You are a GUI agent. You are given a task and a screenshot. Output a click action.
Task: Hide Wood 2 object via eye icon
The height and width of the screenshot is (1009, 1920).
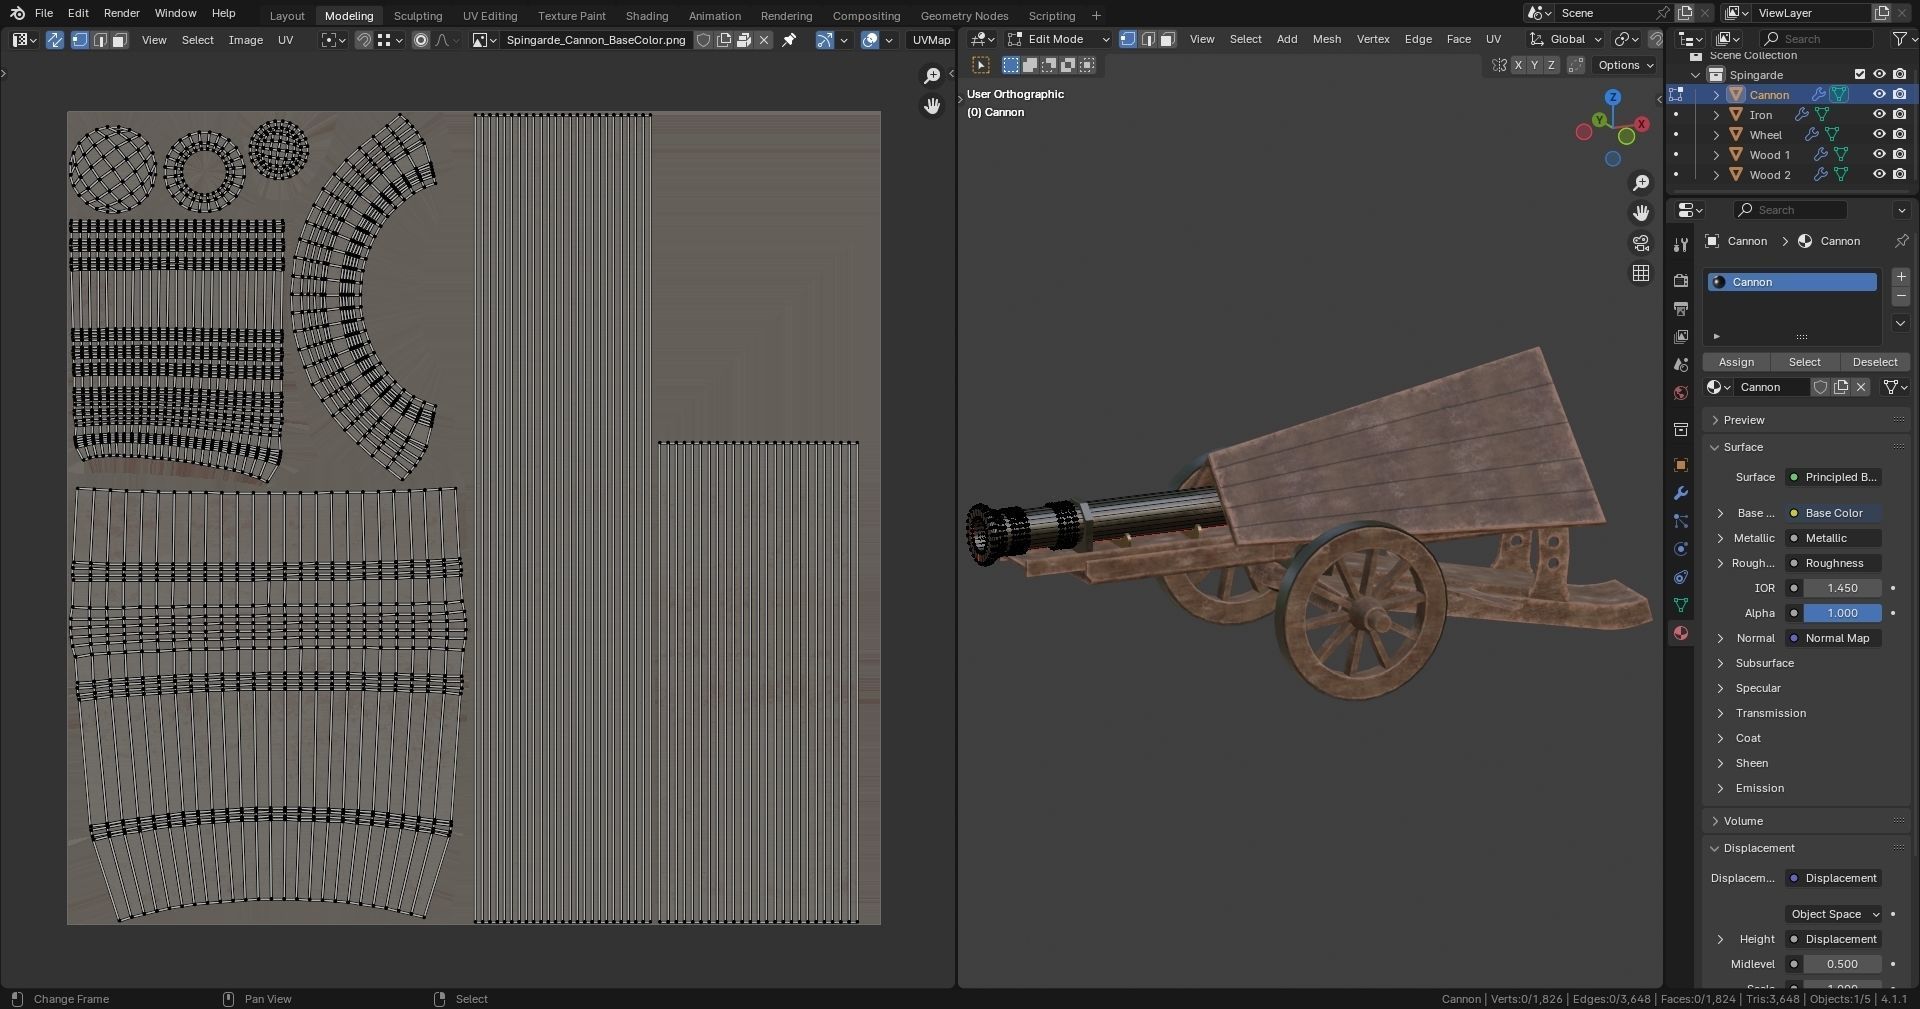(x=1879, y=175)
